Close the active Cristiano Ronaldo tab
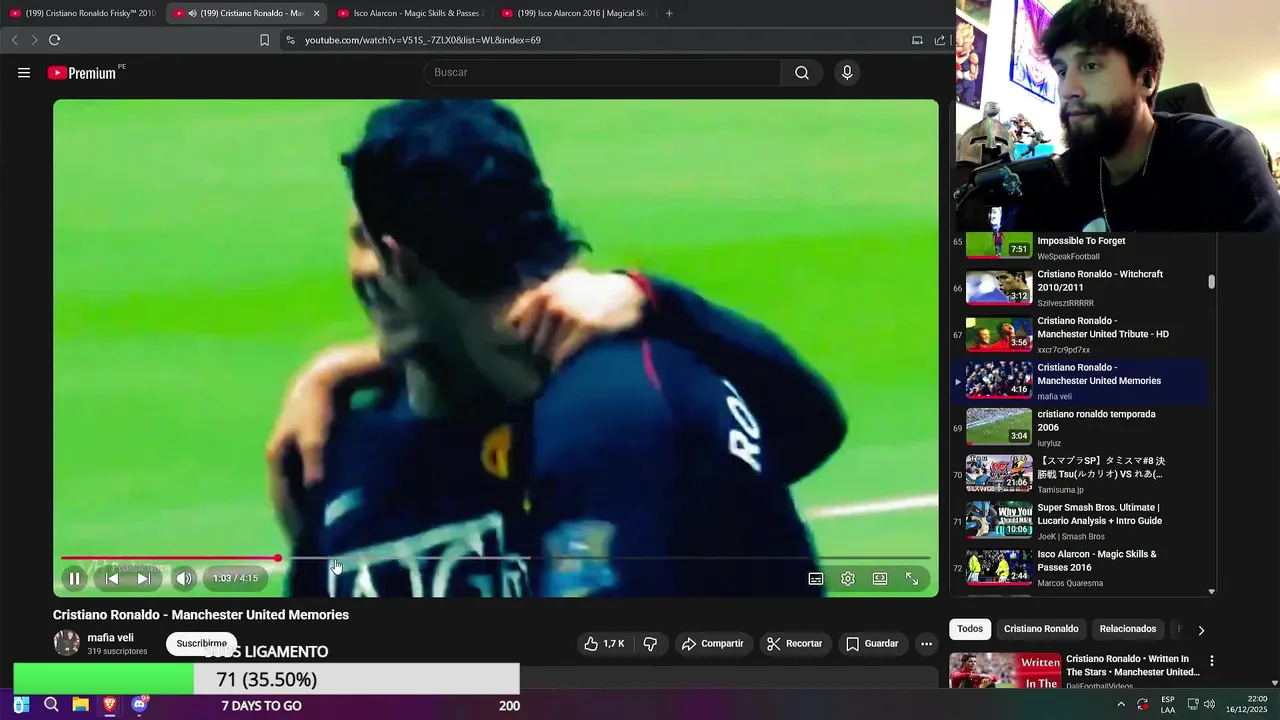This screenshot has height=720, width=1280. pyautogui.click(x=317, y=13)
